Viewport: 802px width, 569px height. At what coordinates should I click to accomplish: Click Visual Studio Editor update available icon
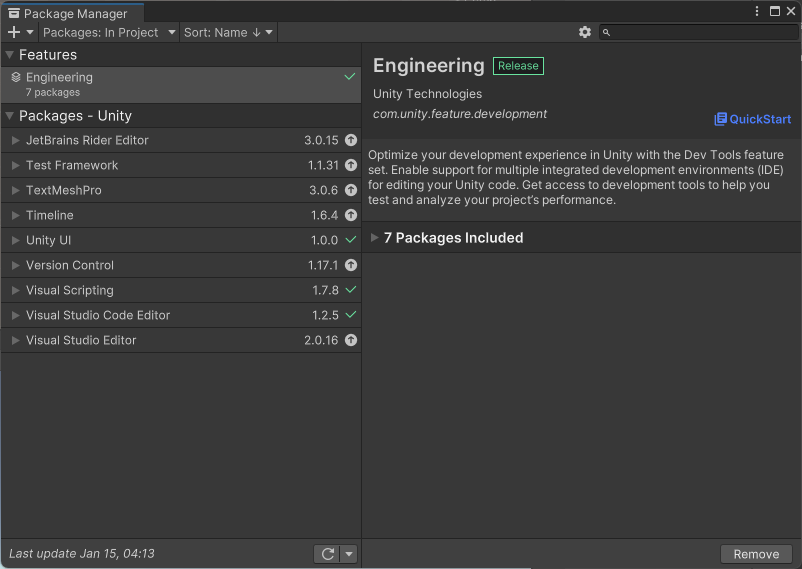[351, 340]
